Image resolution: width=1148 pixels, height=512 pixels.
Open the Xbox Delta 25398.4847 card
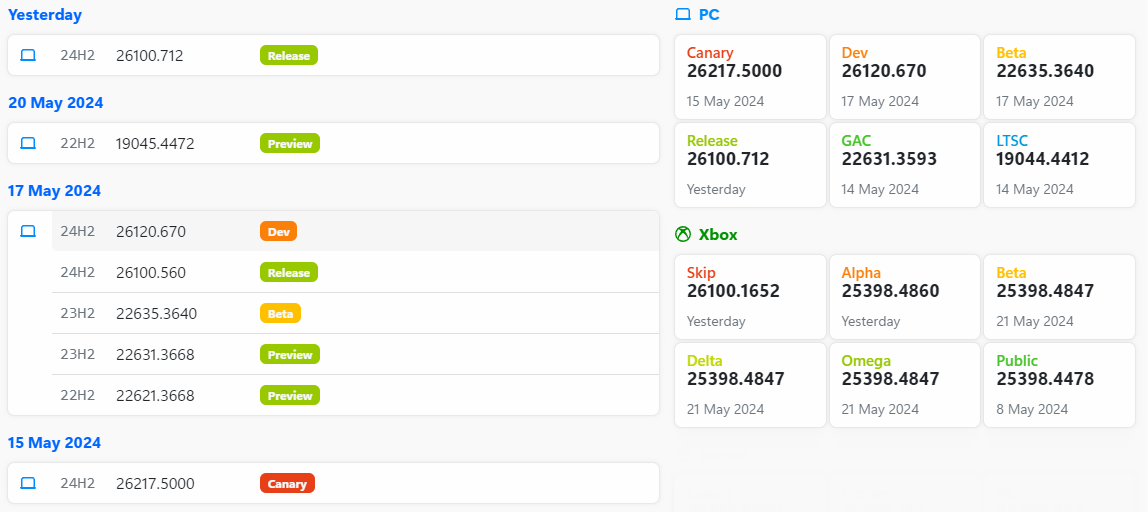[x=750, y=385]
